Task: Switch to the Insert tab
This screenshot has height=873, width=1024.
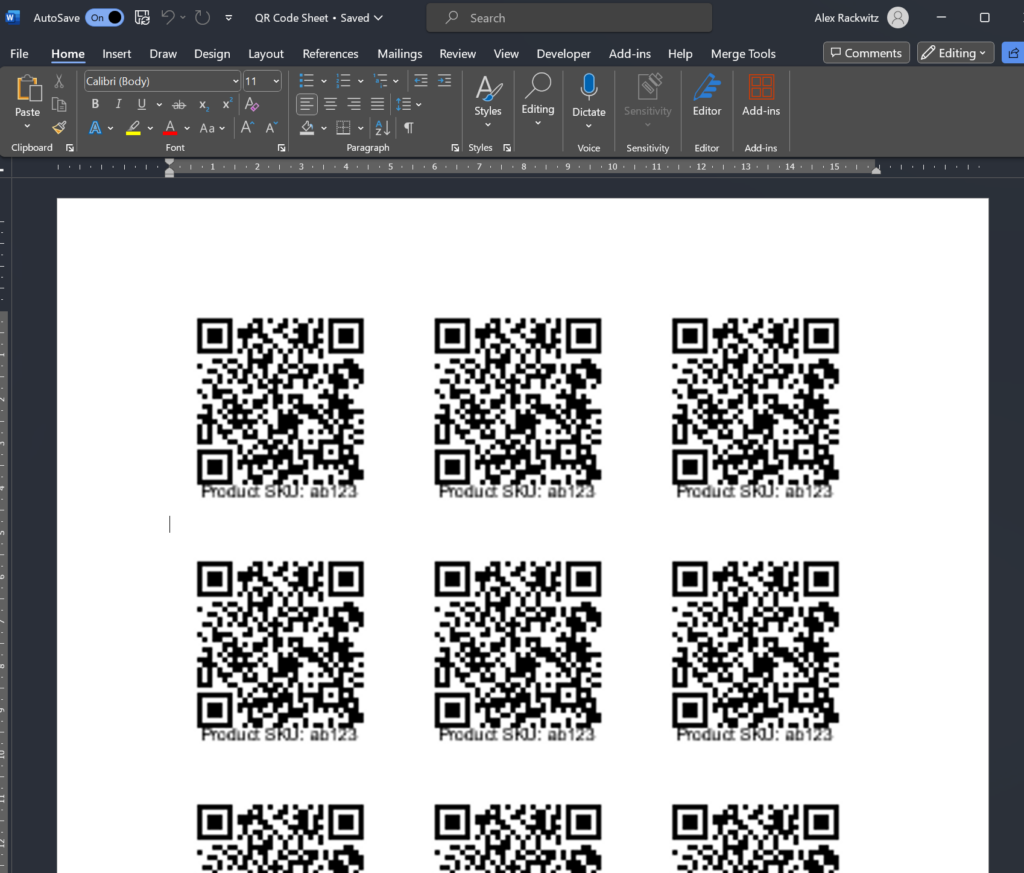Action: click(116, 54)
